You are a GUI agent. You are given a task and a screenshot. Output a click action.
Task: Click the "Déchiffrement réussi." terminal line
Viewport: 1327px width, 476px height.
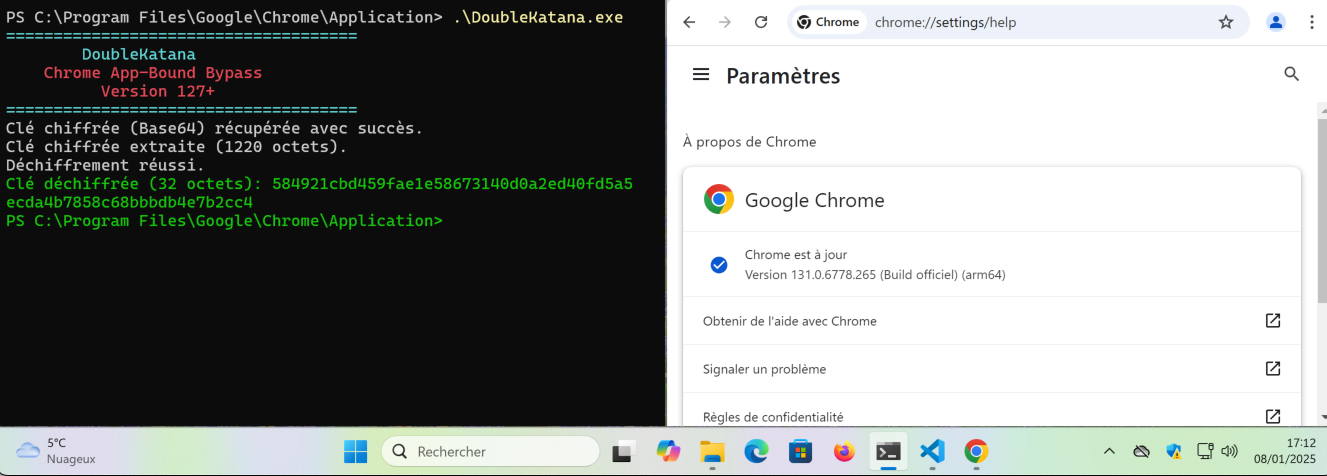(105, 165)
